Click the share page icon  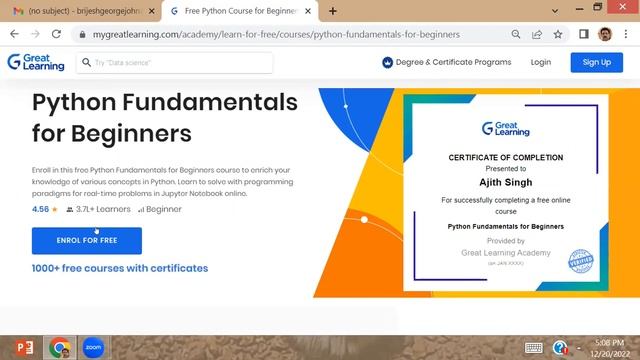pos(537,35)
